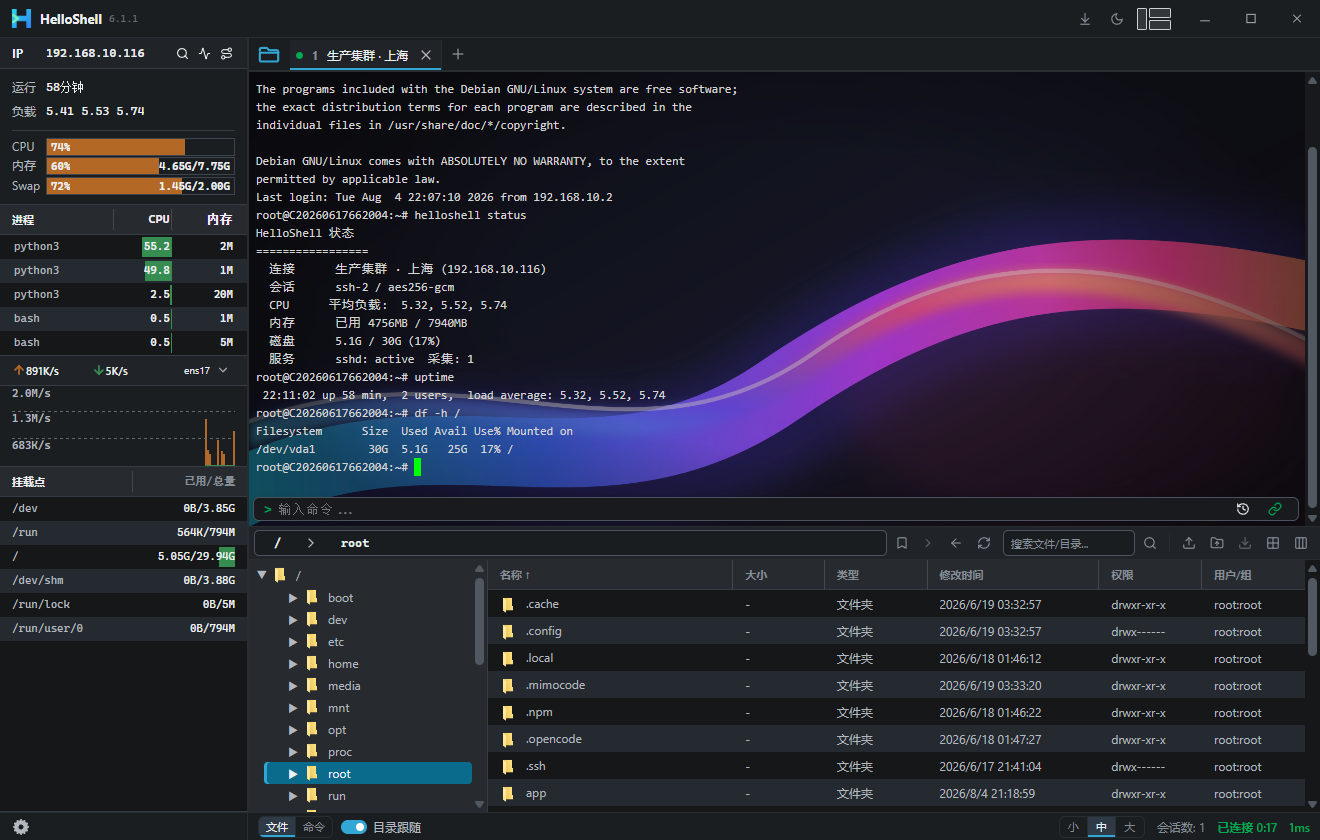Change the panel layout via the layout icon
Image resolution: width=1320 pixels, height=840 pixels.
1154,19
